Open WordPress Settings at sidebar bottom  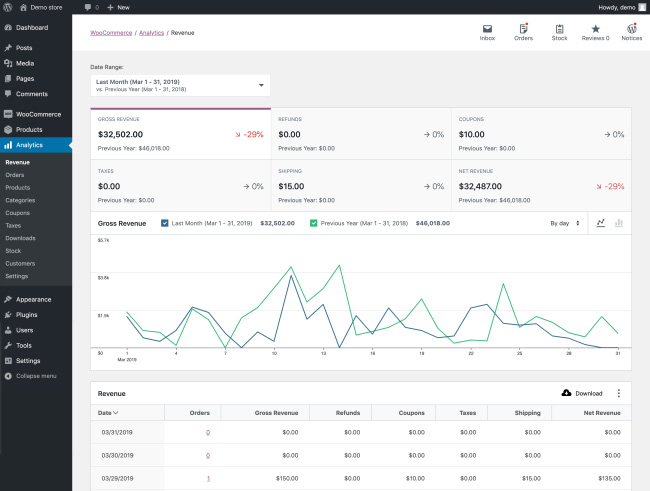(36, 361)
